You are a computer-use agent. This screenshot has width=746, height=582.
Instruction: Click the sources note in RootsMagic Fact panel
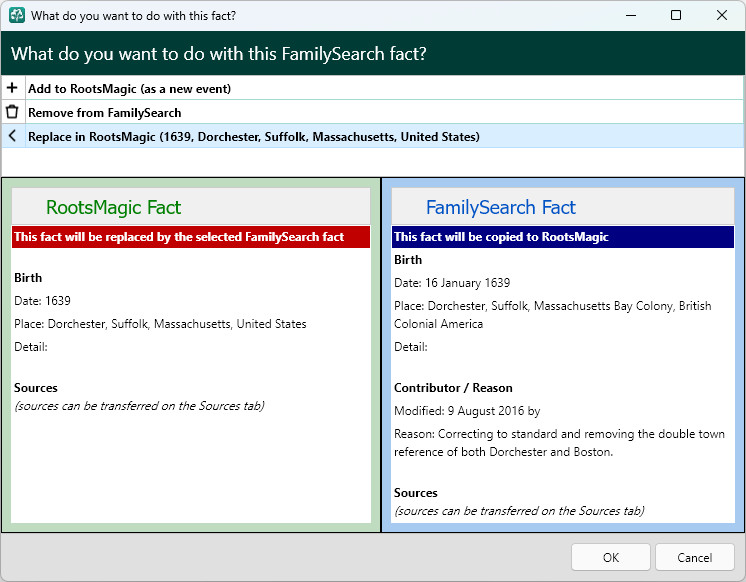point(139,406)
